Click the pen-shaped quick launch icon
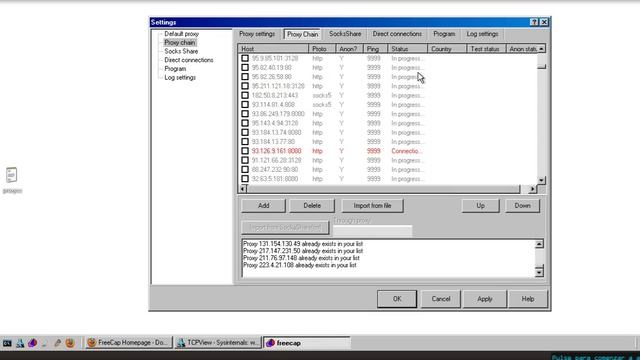The width and height of the screenshot is (640, 360). [58, 343]
